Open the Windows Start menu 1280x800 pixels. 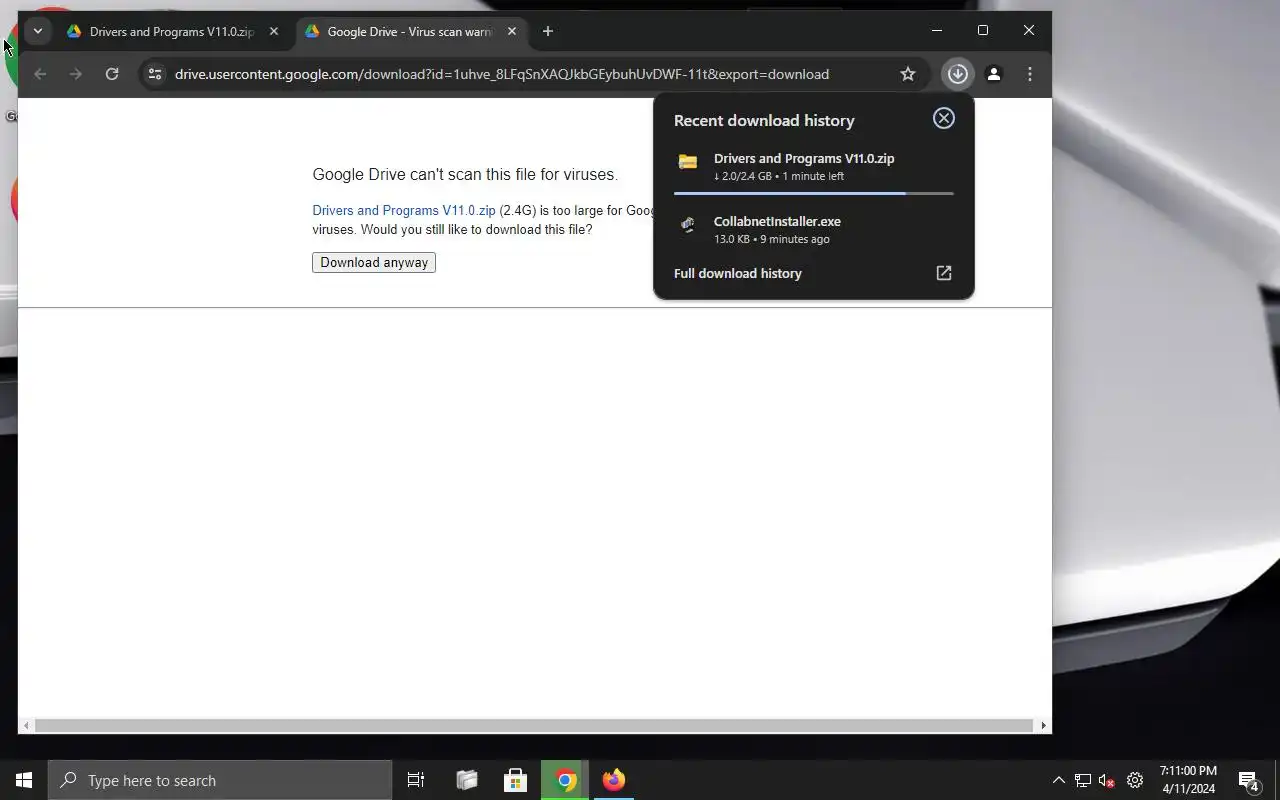tap(24, 780)
